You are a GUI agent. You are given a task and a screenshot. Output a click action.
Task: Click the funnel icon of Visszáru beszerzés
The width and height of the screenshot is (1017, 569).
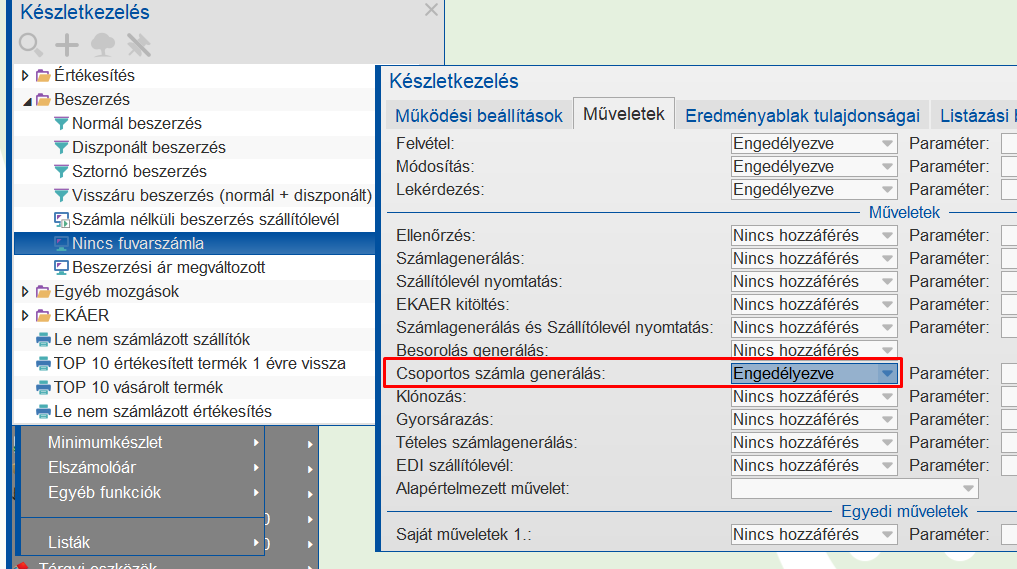(x=61, y=195)
